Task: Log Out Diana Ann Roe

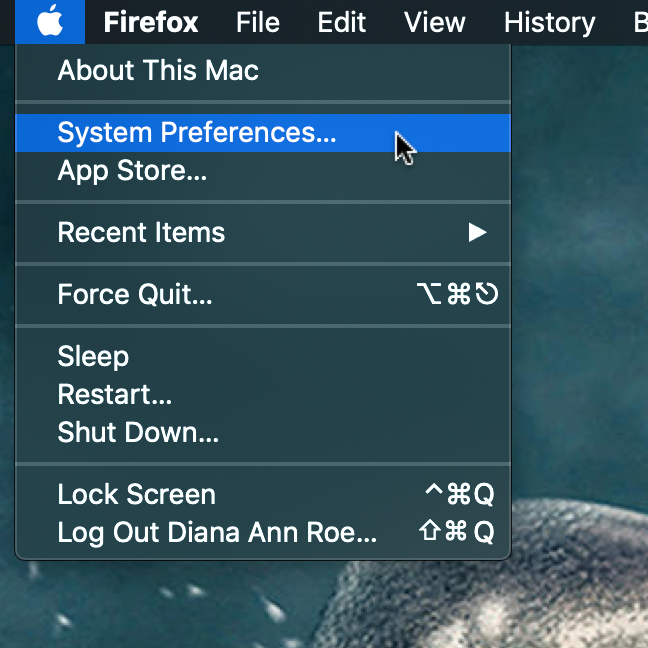Action: [x=217, y=533]
